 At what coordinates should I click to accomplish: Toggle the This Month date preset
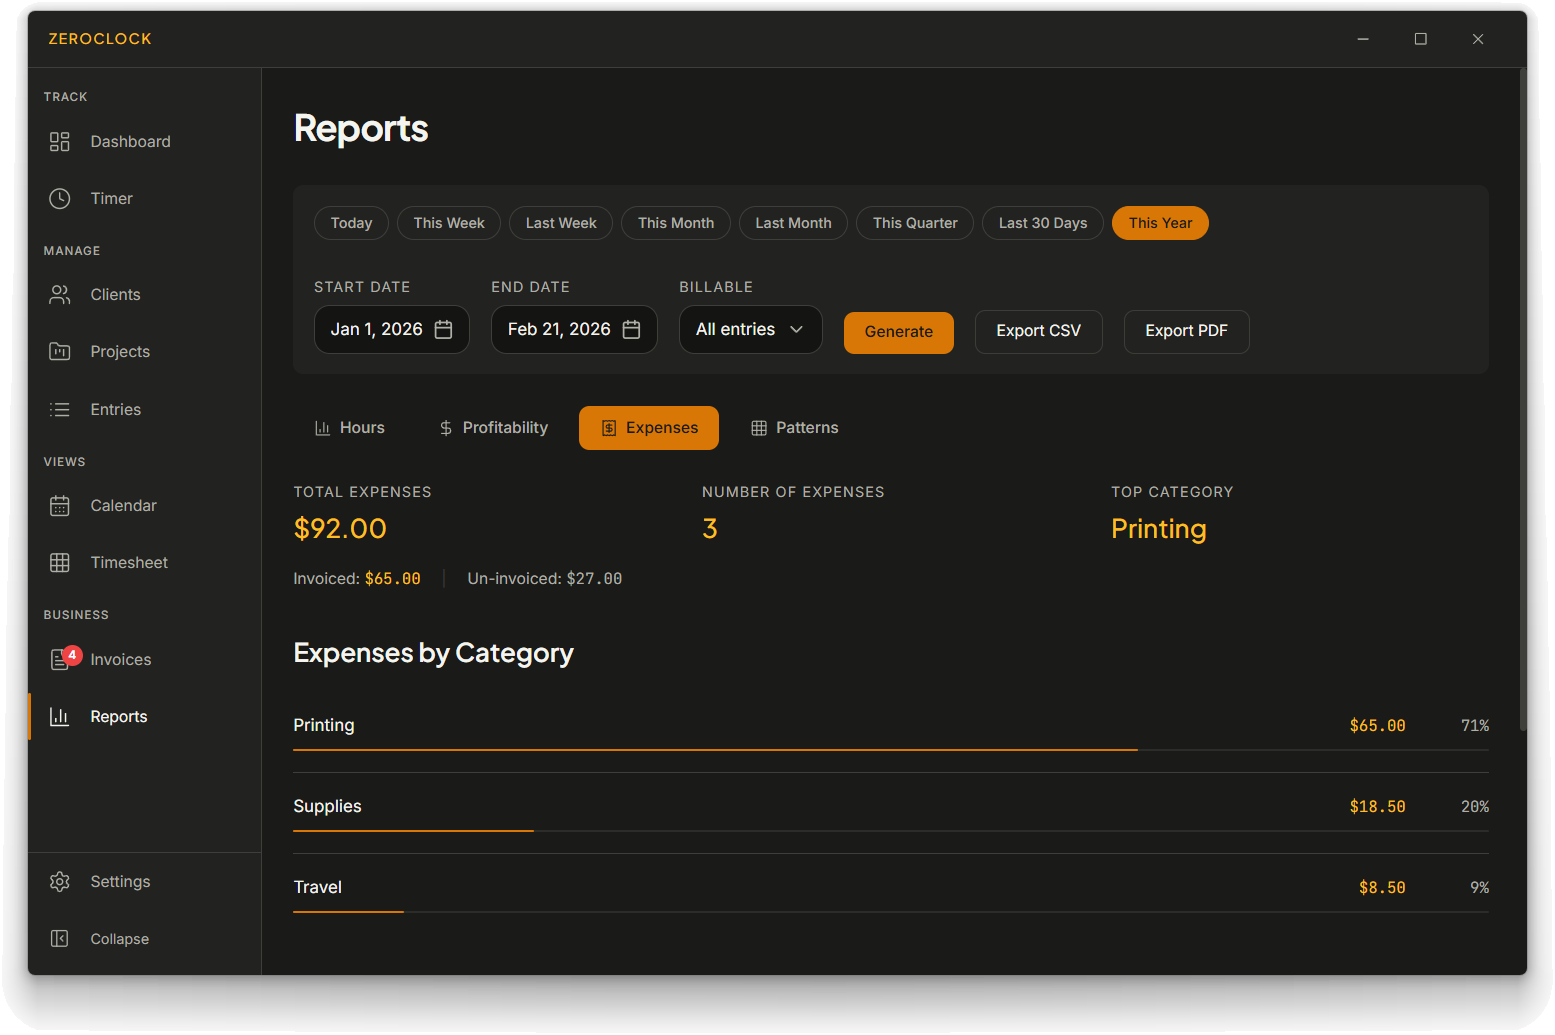(675, 223)
